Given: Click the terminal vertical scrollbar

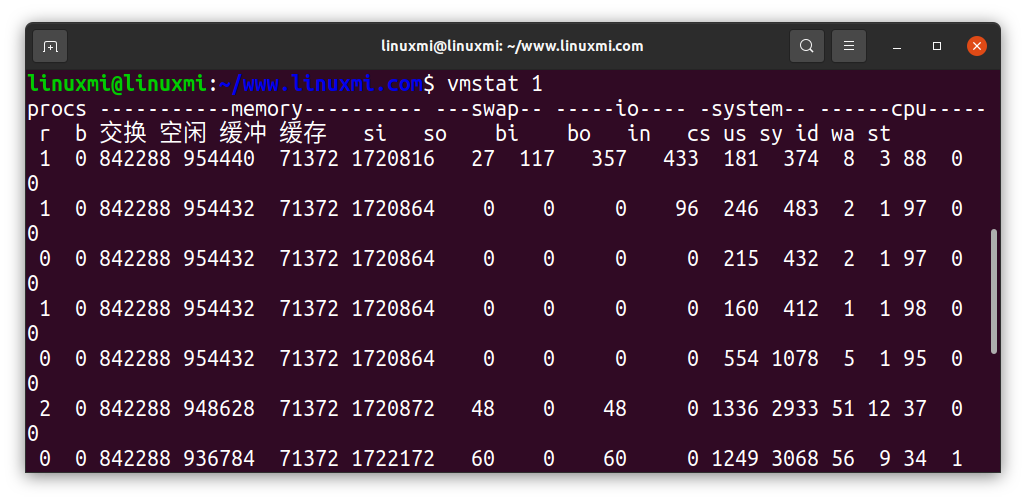Looking at the screenshot, I should point(994,292).
